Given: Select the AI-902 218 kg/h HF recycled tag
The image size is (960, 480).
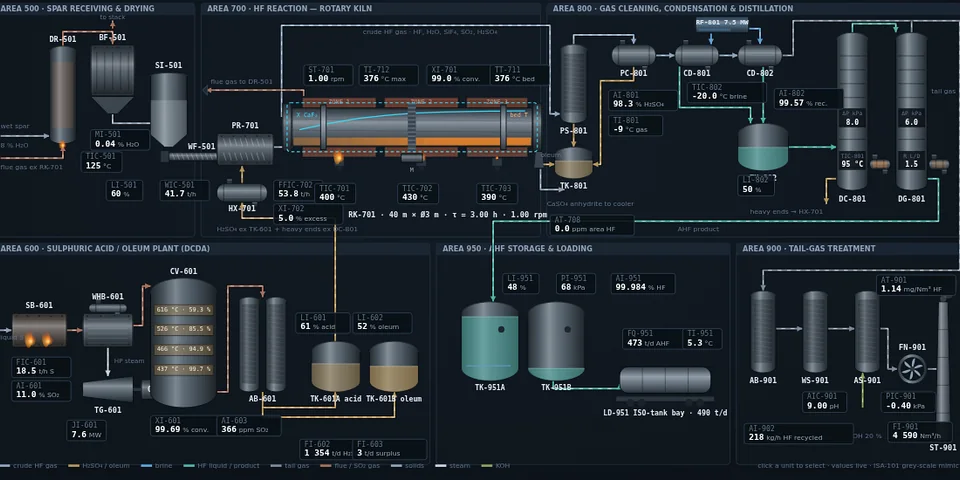Looking at the screenshot, I should pyautogui.click(x=799, y=433).
